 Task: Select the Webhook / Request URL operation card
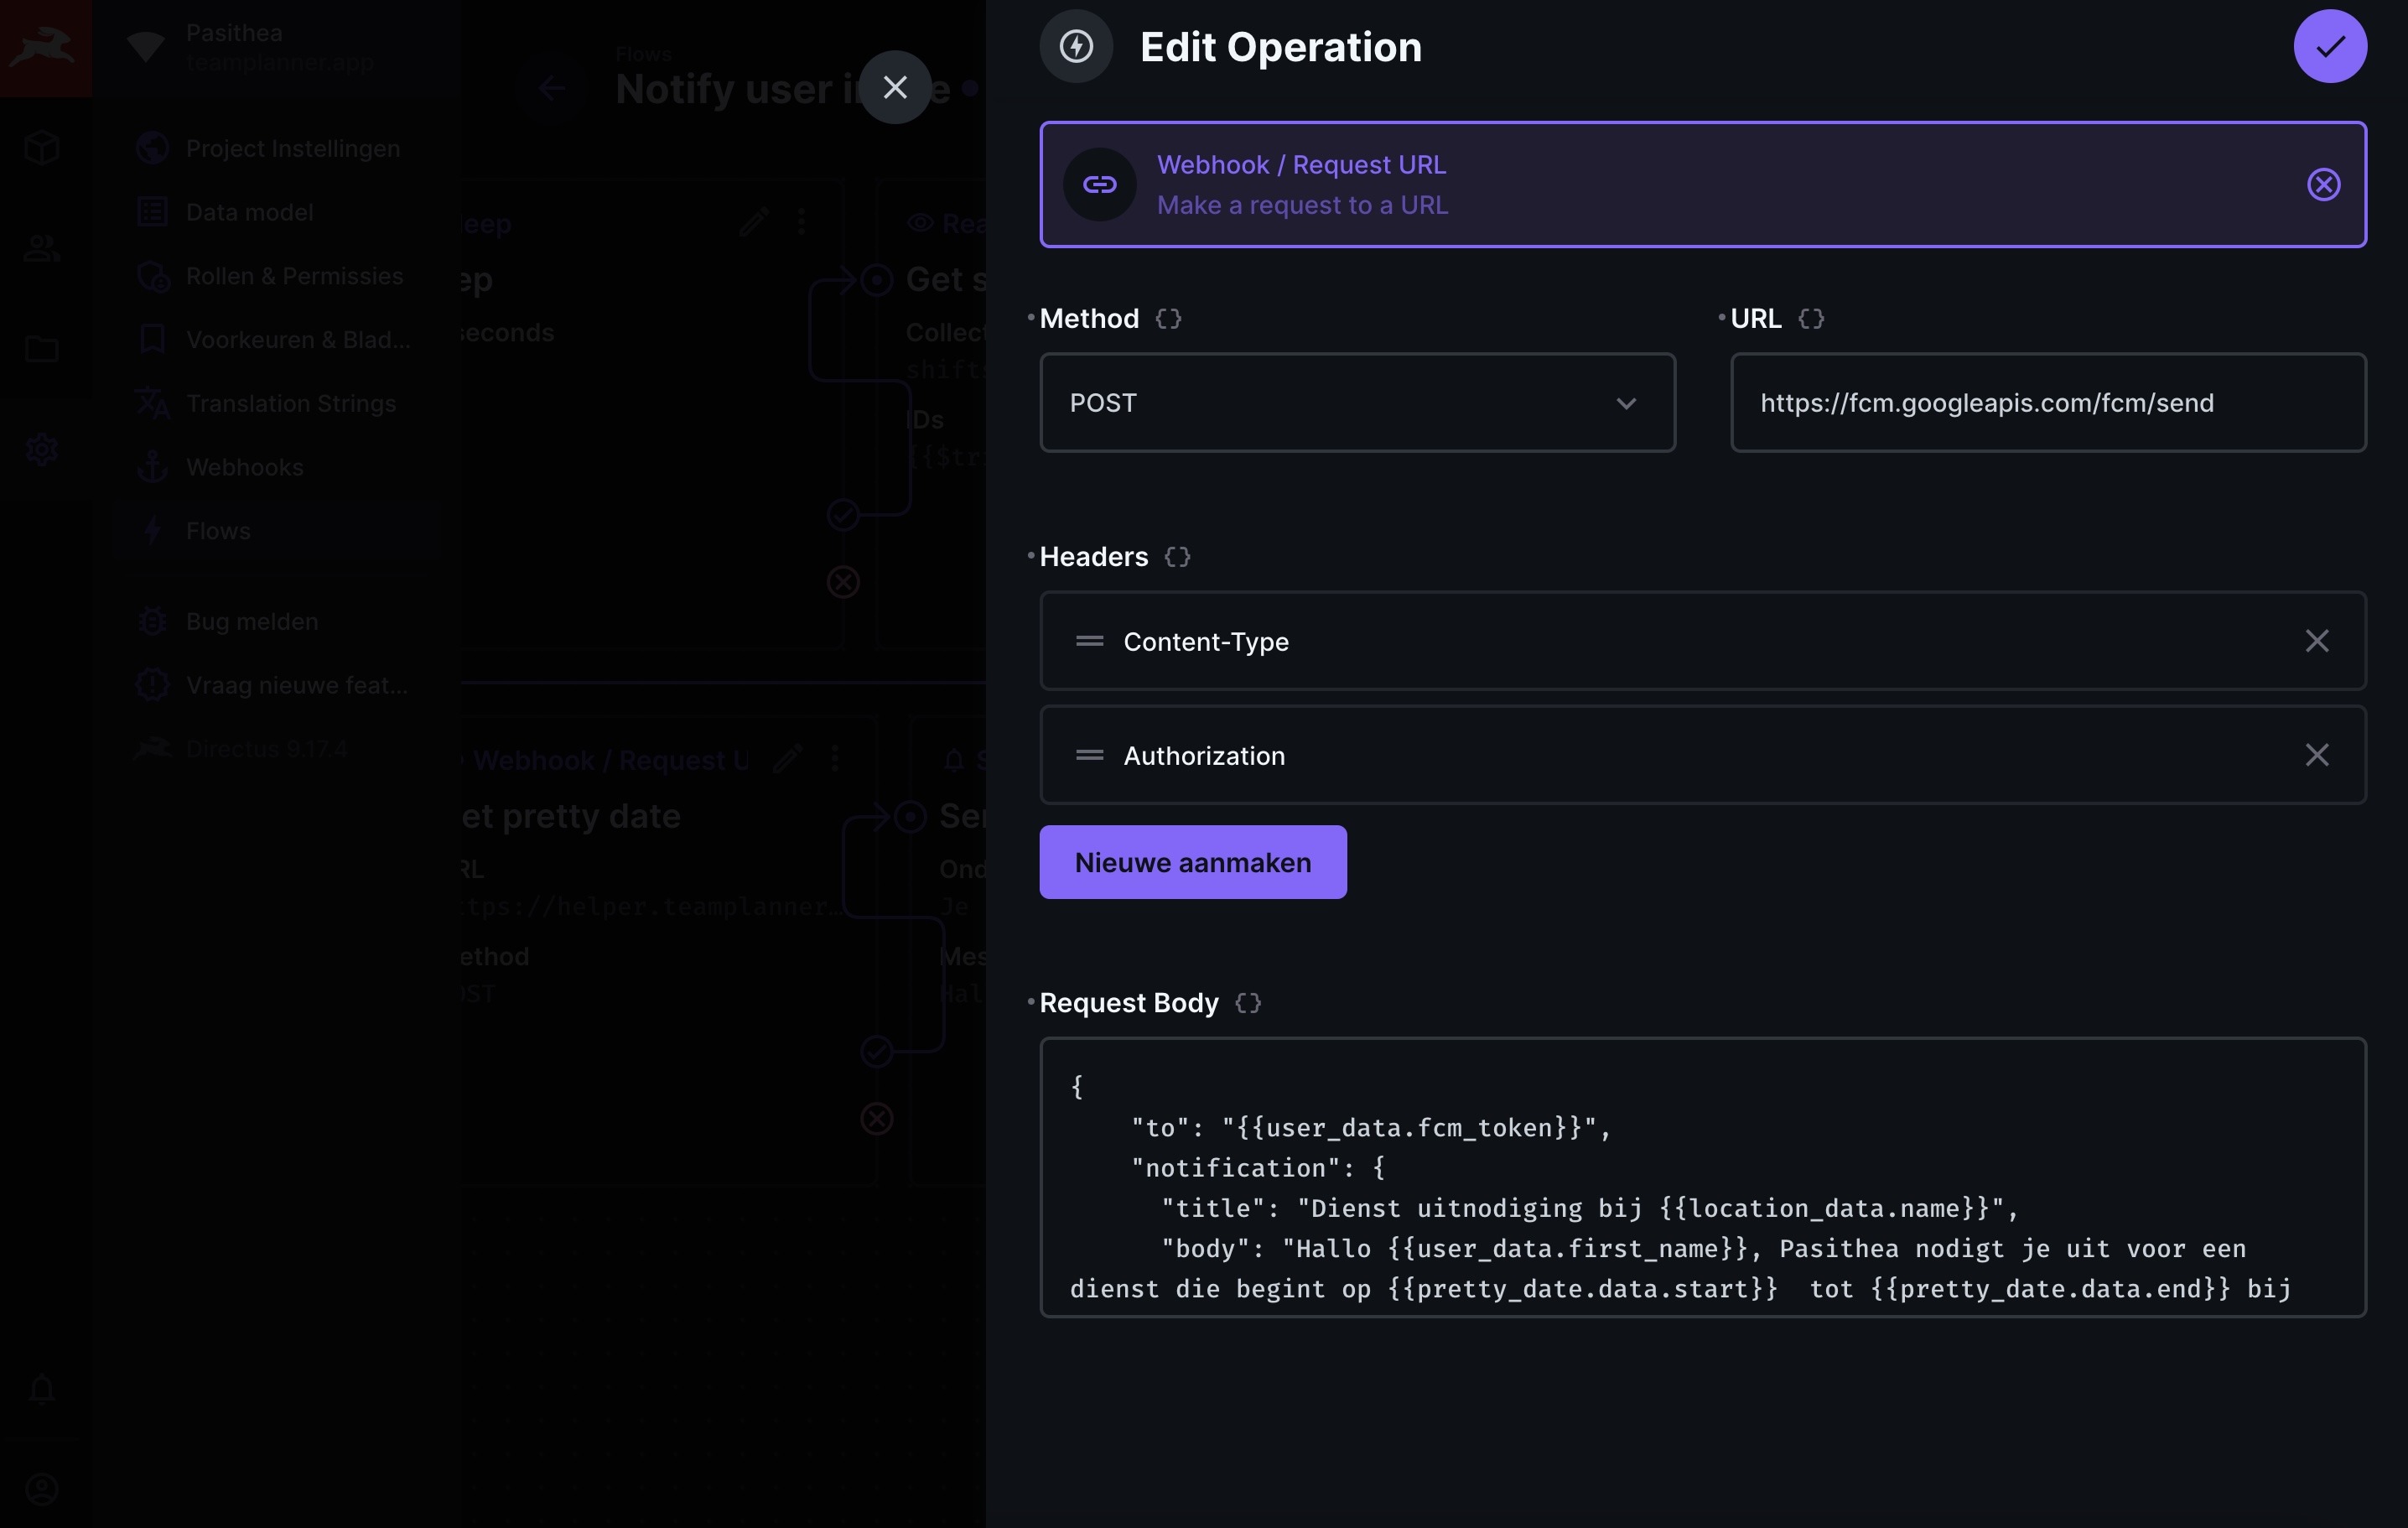[1702, 185]
